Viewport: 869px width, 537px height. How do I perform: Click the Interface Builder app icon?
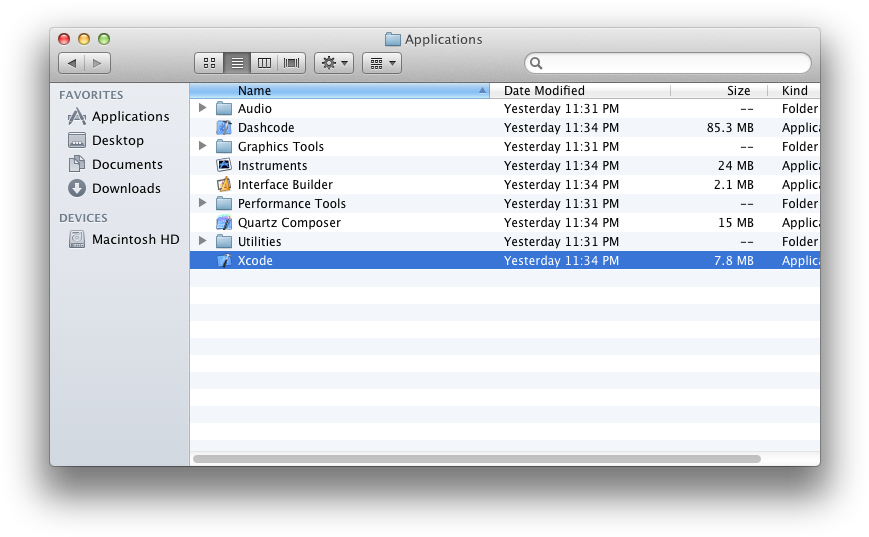(224, 184)
